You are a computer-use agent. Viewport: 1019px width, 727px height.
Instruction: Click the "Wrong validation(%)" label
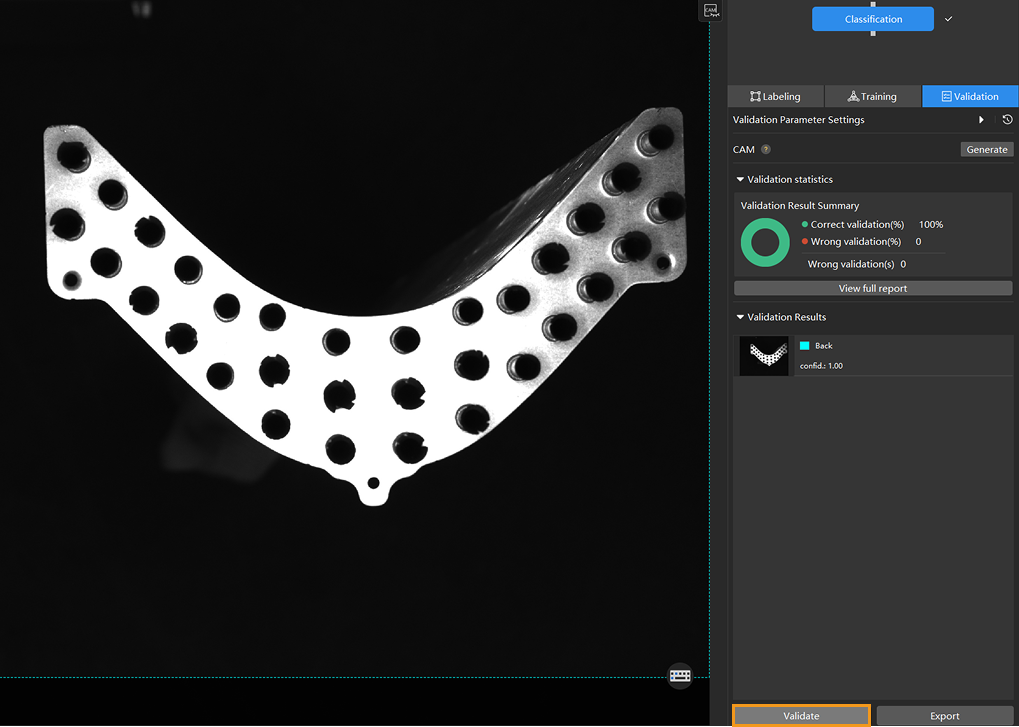coord(856,241)
